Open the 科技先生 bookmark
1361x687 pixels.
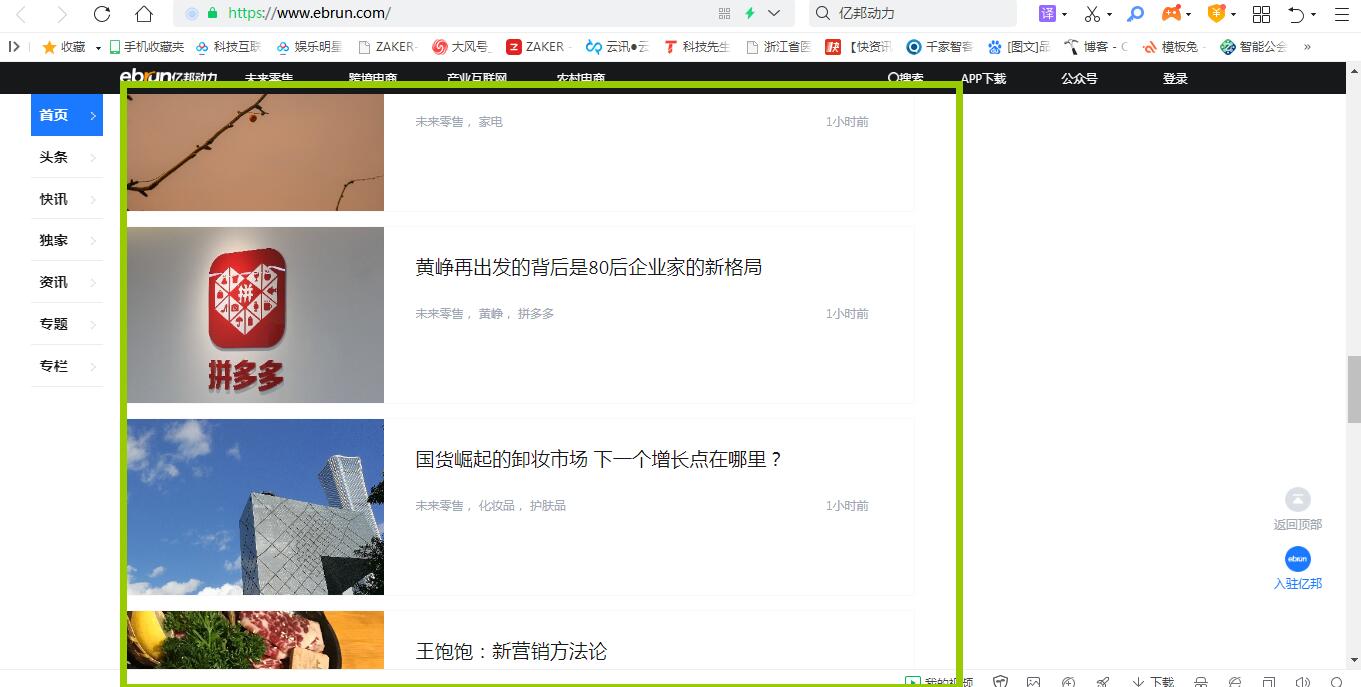pyautogui.click(x=697, y=47)
